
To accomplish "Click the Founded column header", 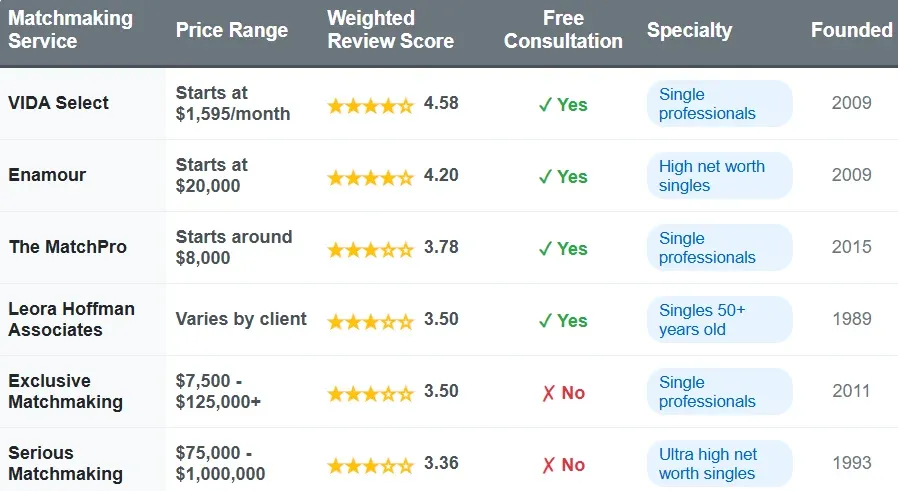I will click(851, 30).
